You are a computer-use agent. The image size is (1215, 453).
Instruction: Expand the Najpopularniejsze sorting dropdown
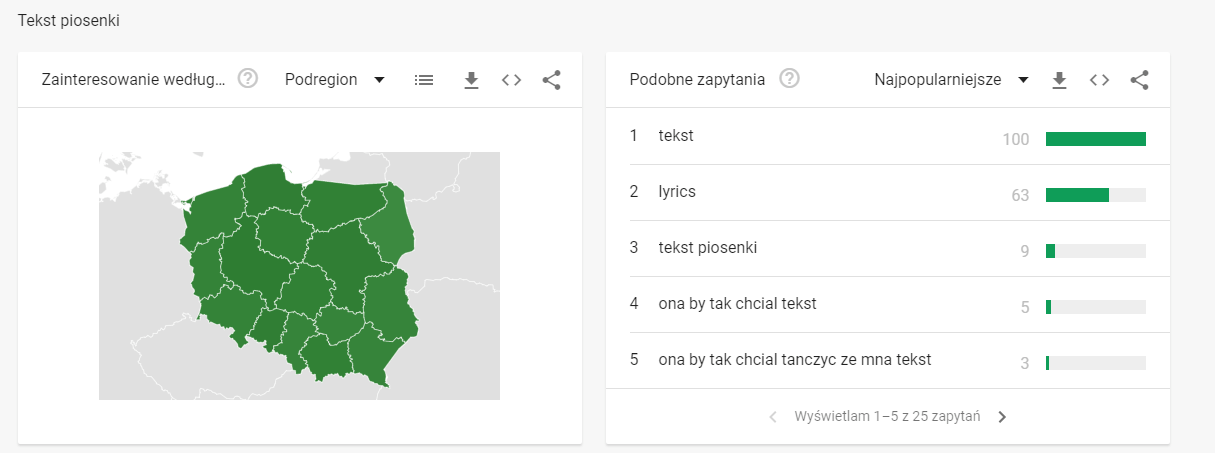[x=951, y=80]
